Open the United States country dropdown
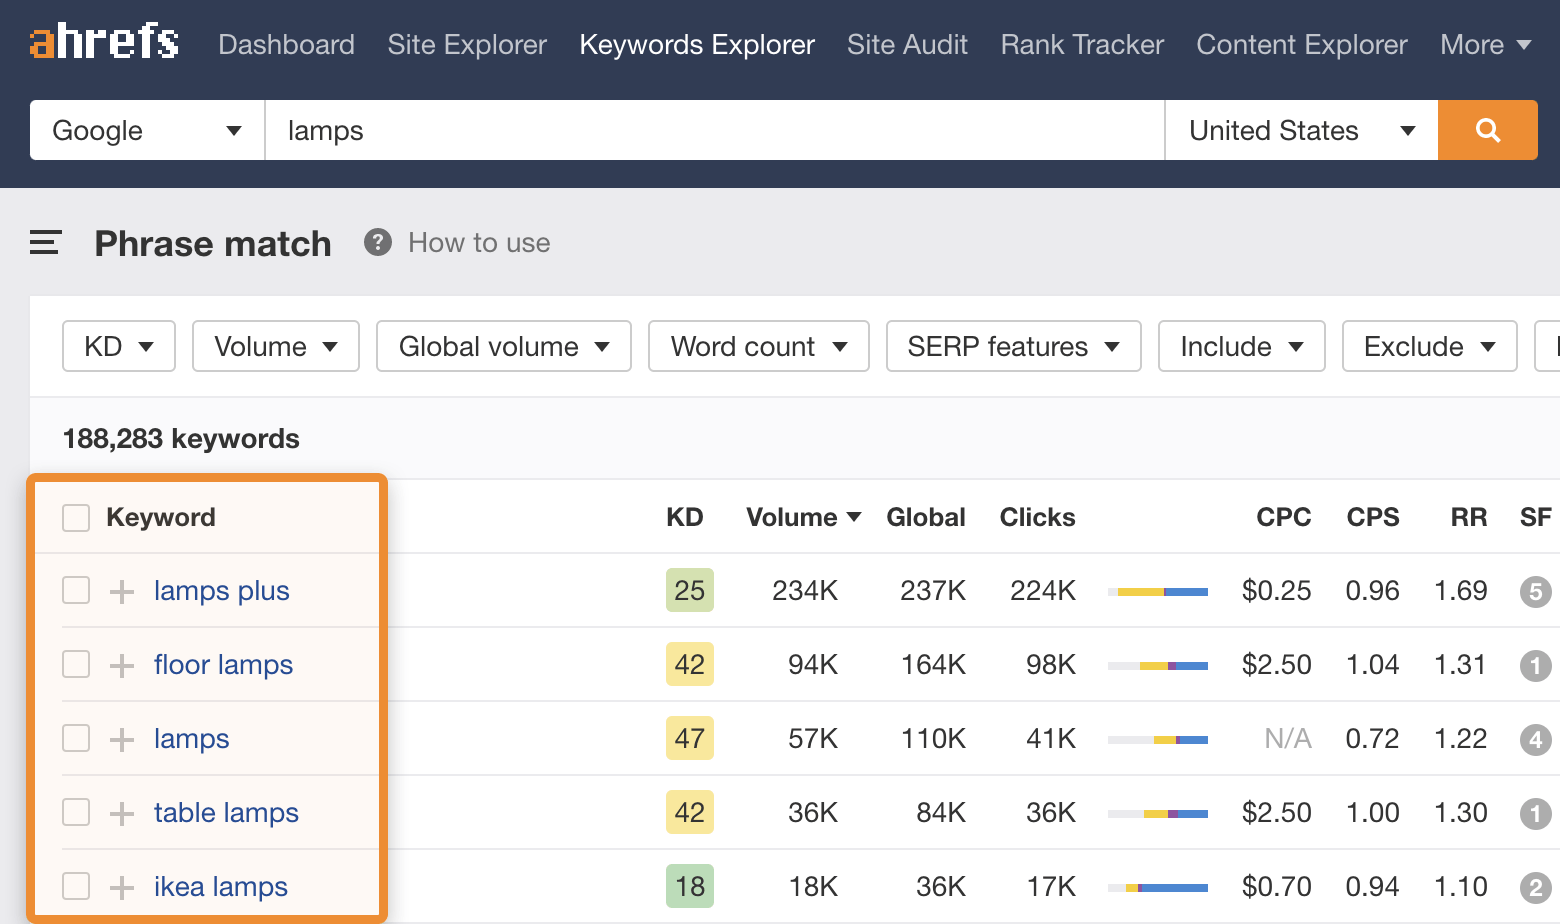The height and width of the screenshot is (924, 1560). point(1301,130)
